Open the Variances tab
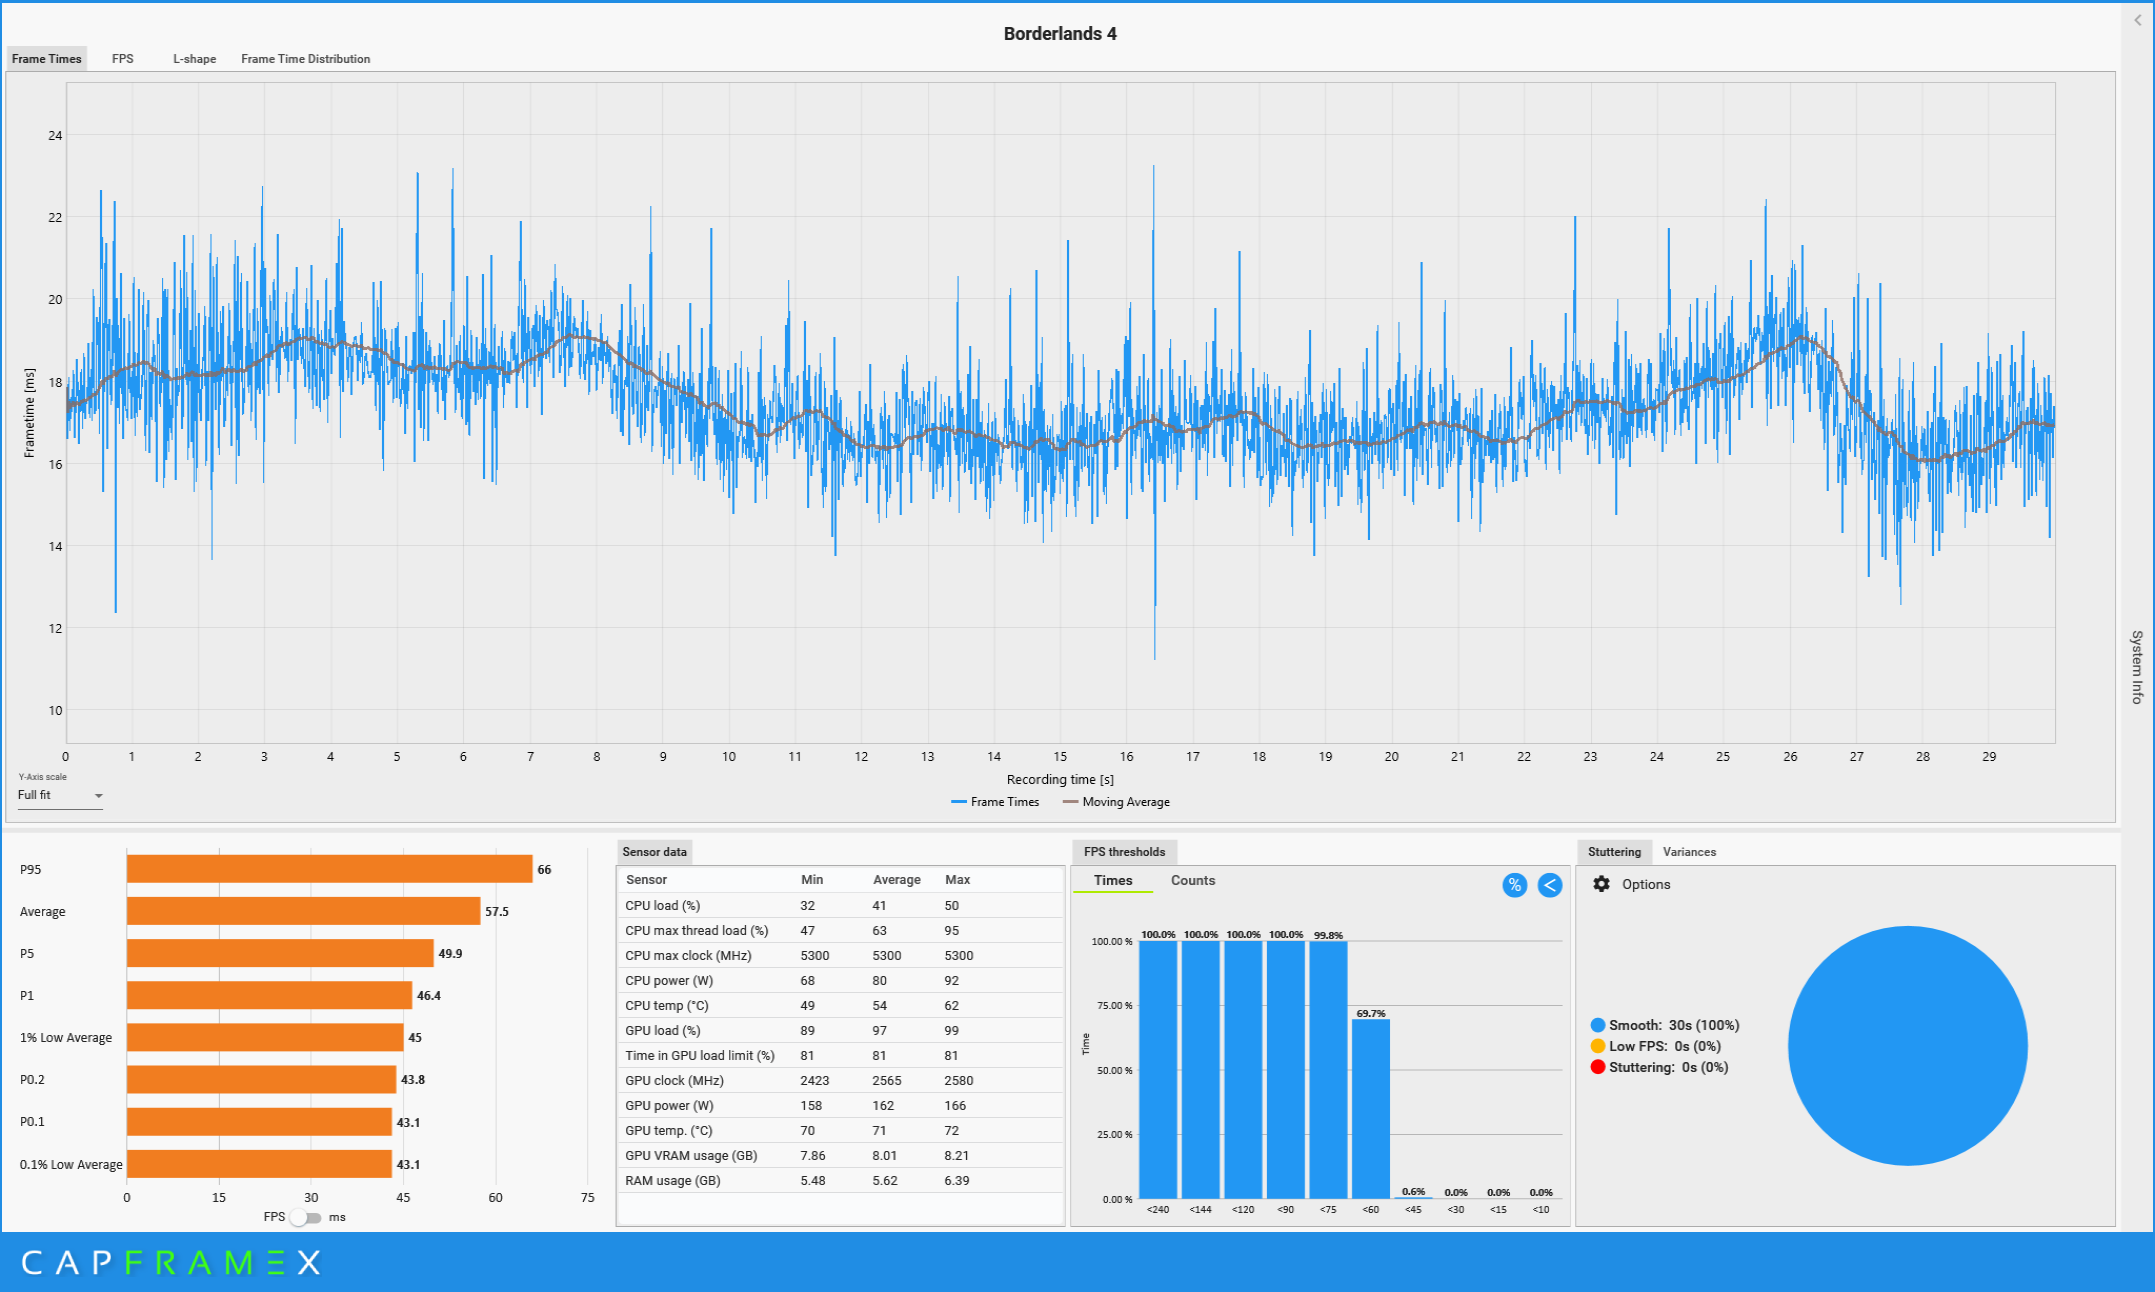The width and height of the screenshot is (2155, 1292). (1689, 852)
